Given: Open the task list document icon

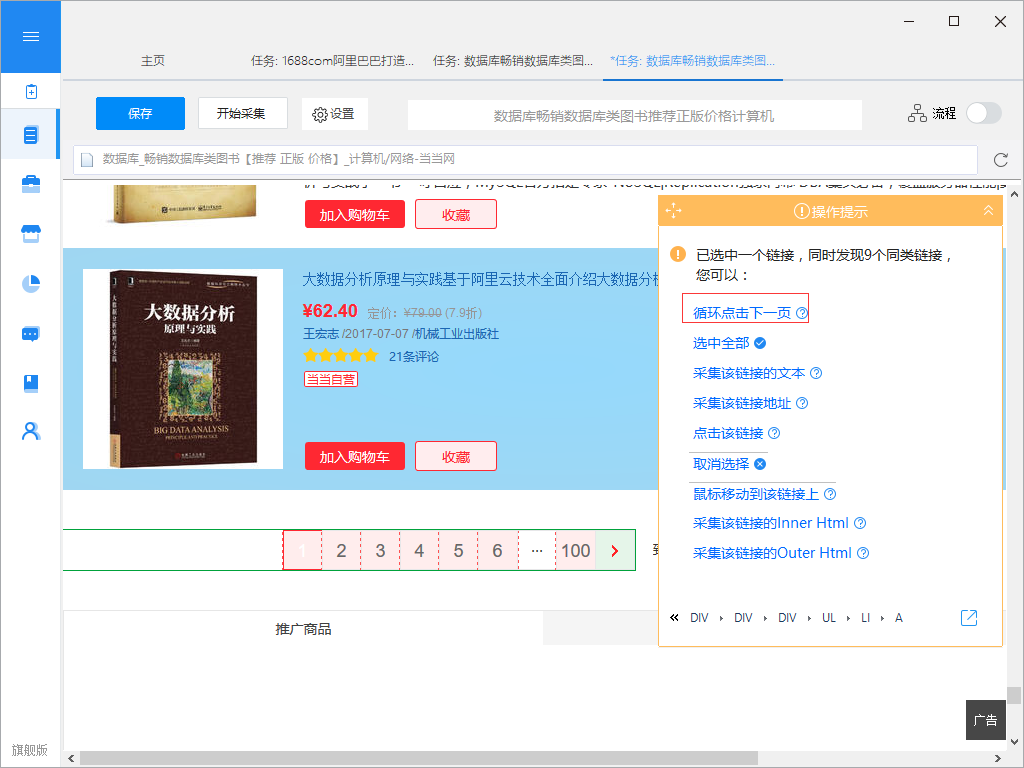Looking at the screenshot, I should click(x=31, y=135).
